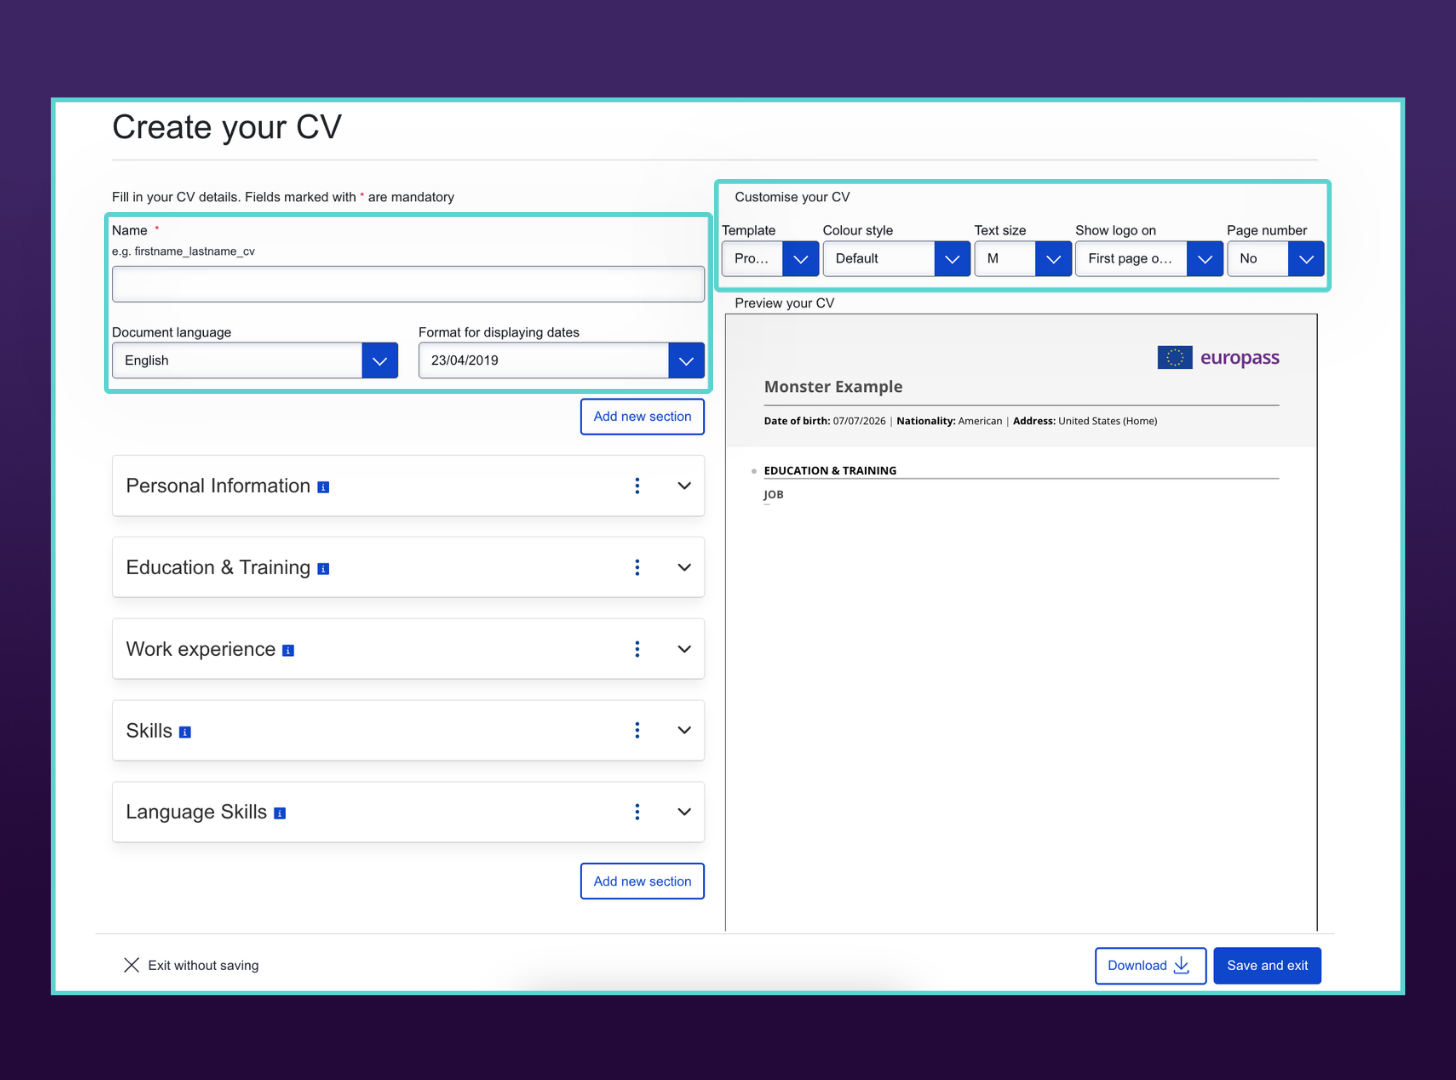
Task: Expand the Skills section
Action: point(684,730)
